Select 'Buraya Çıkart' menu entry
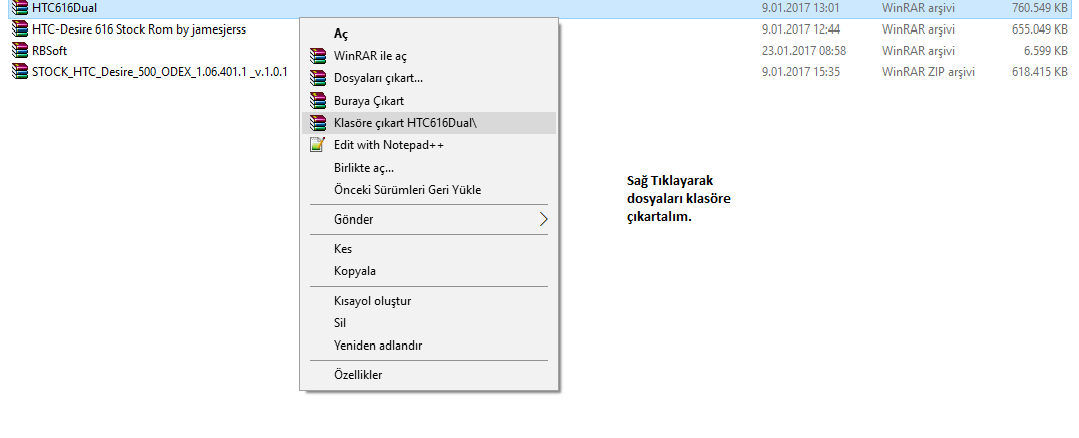 pyautogui.click(x=429, y=100)
